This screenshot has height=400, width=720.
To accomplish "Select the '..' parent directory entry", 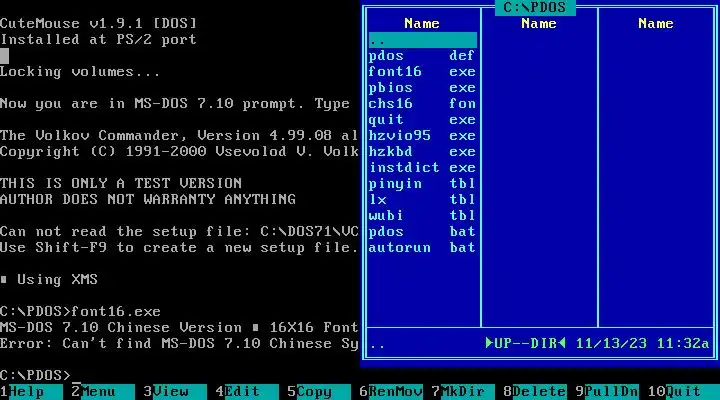I will point(422,40).
